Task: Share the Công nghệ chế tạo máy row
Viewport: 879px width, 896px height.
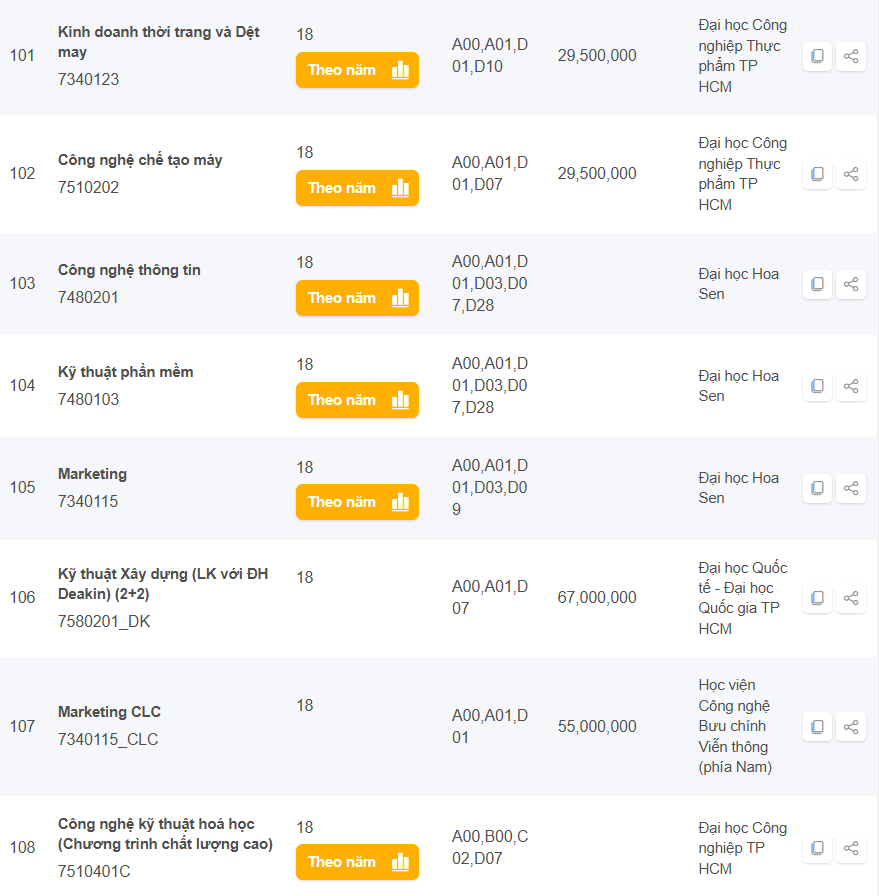Action: click(x=851, y=174)
